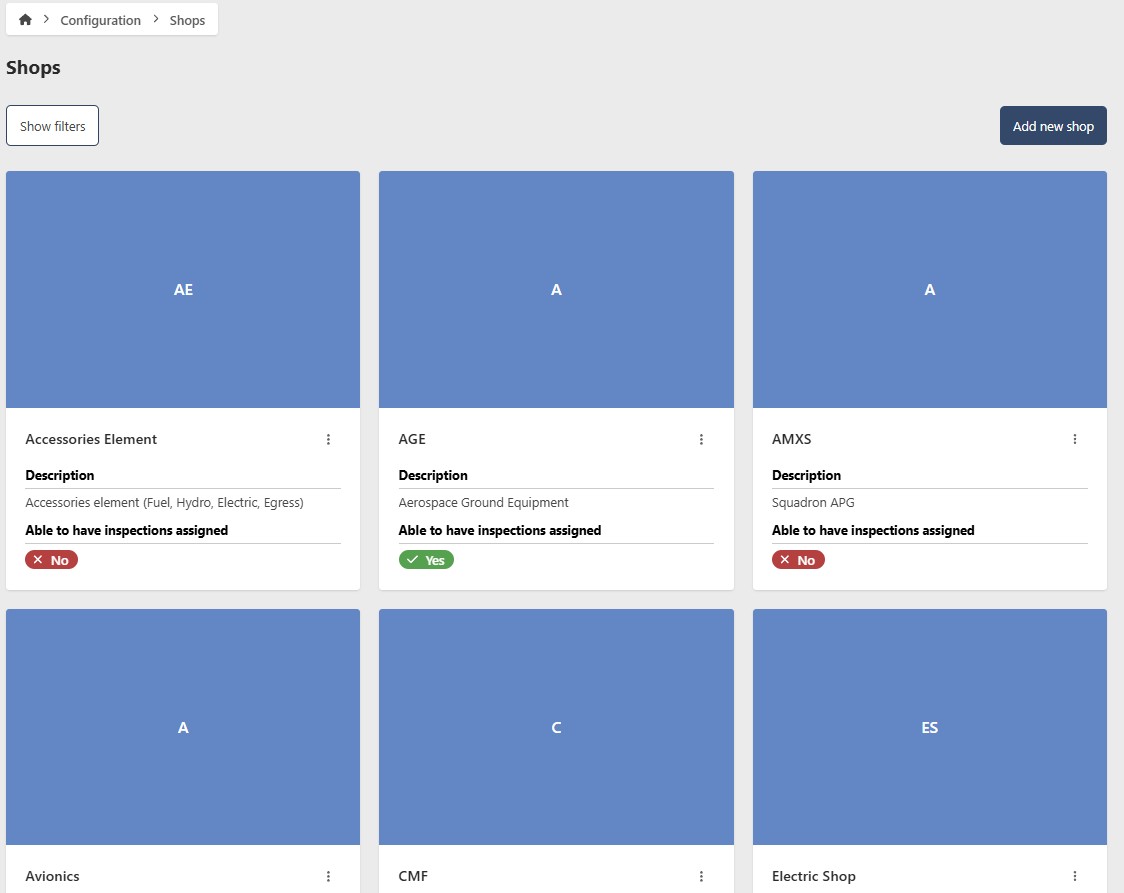Click the ES Electric Shop thumbnail

[929, 727]
